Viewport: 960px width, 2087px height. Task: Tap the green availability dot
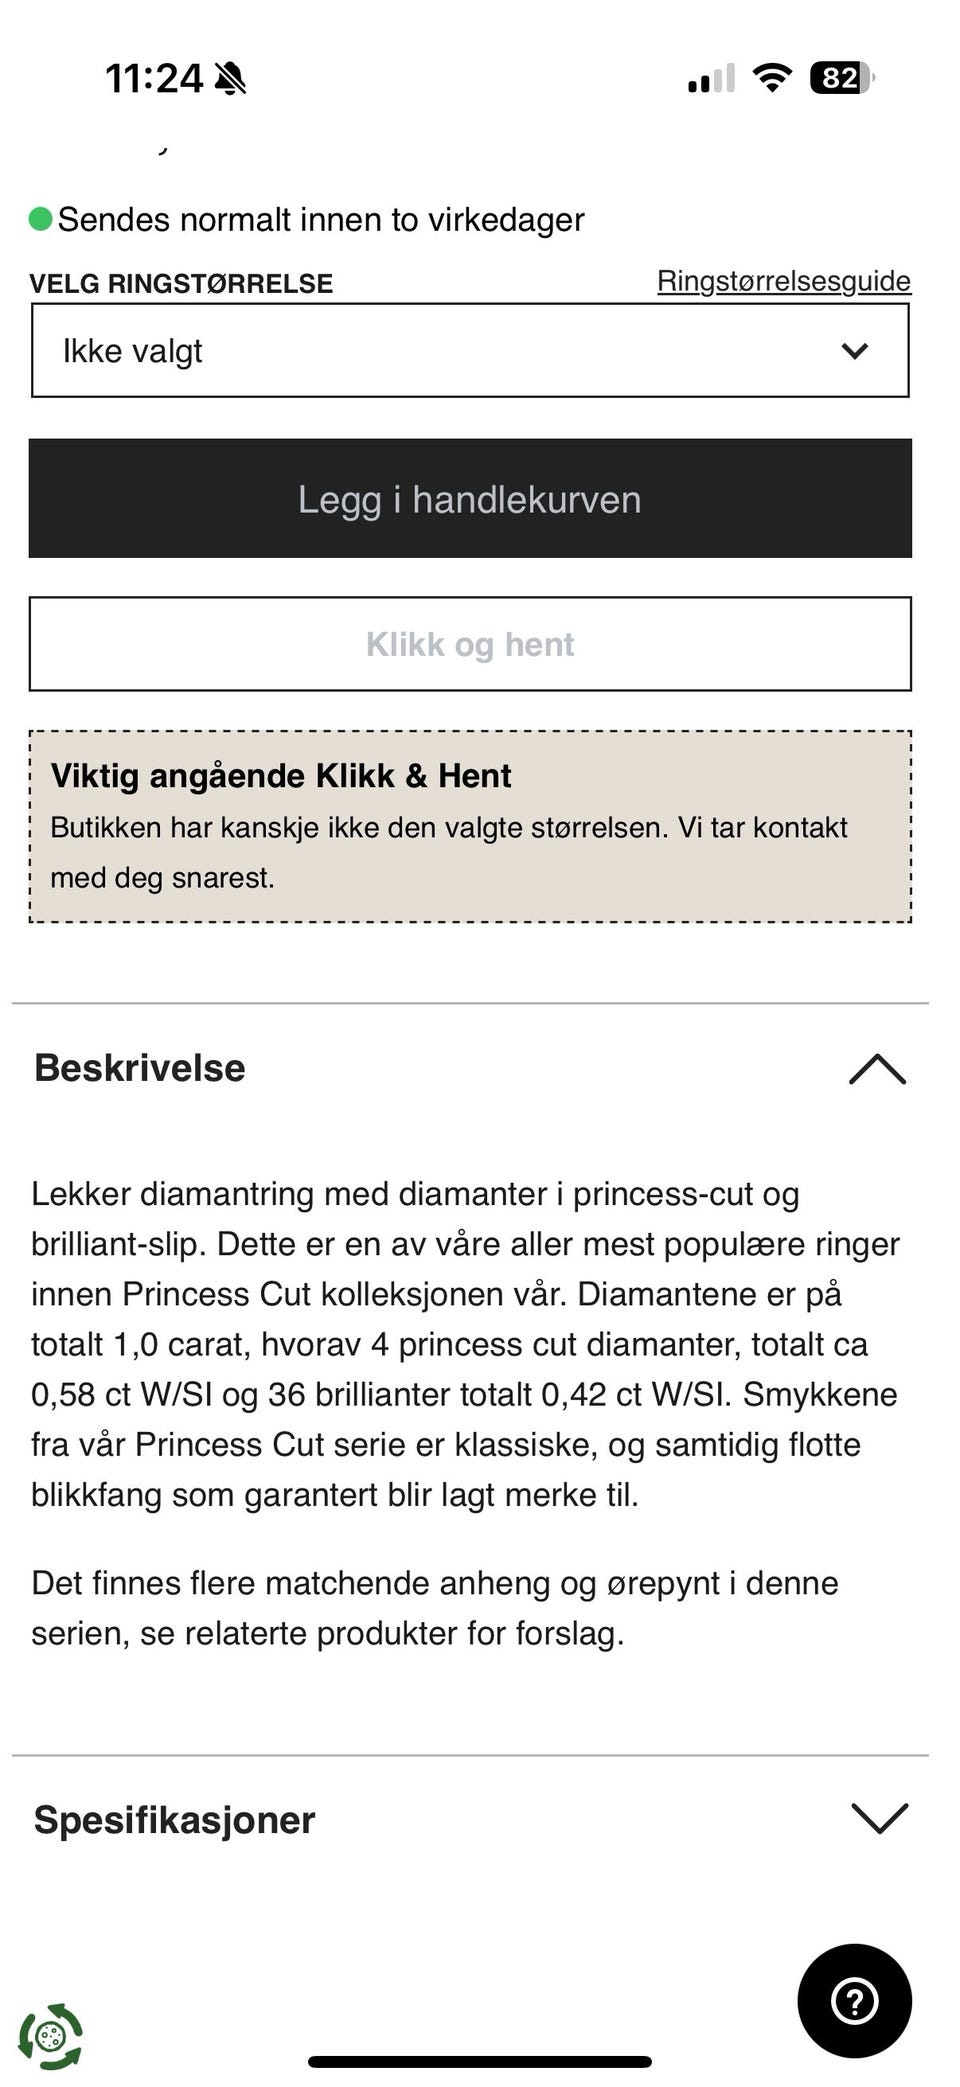41,219
